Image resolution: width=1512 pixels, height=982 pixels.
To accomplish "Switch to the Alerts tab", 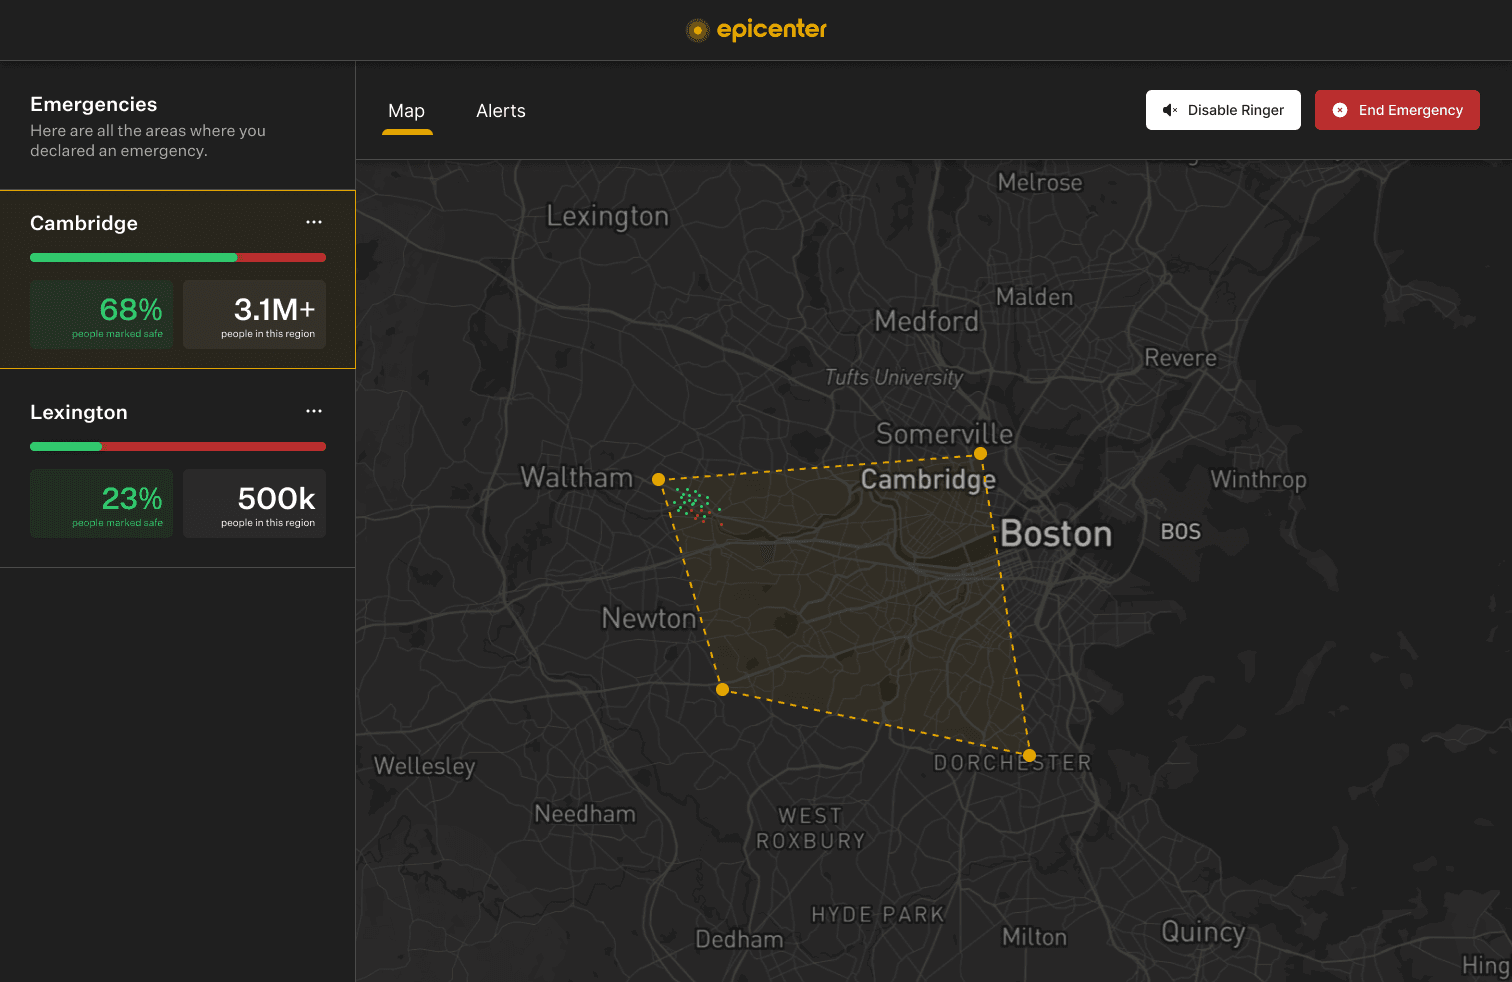I will pos(500,110).
